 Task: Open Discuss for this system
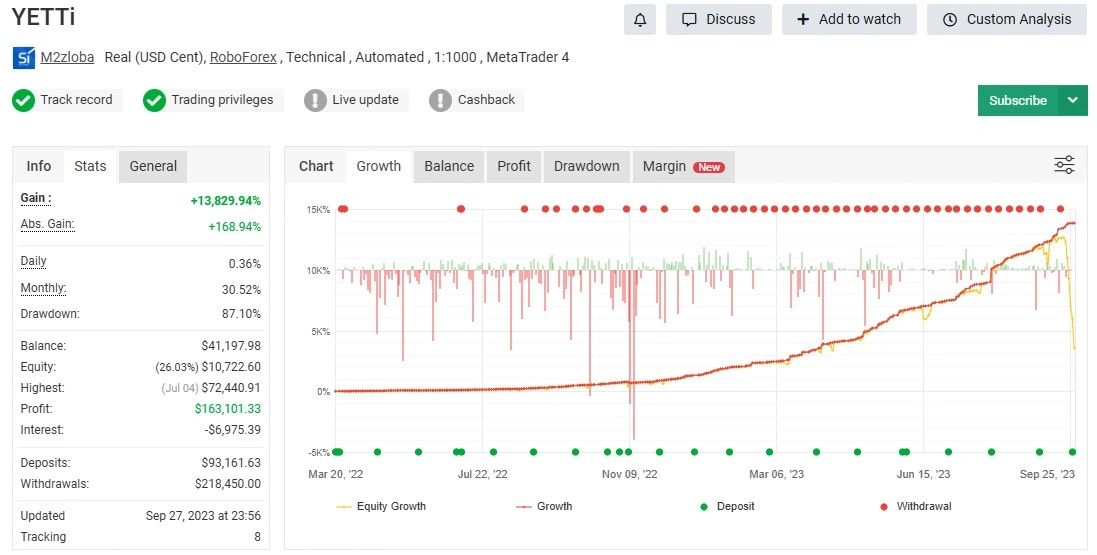click(x=719, y=19)
